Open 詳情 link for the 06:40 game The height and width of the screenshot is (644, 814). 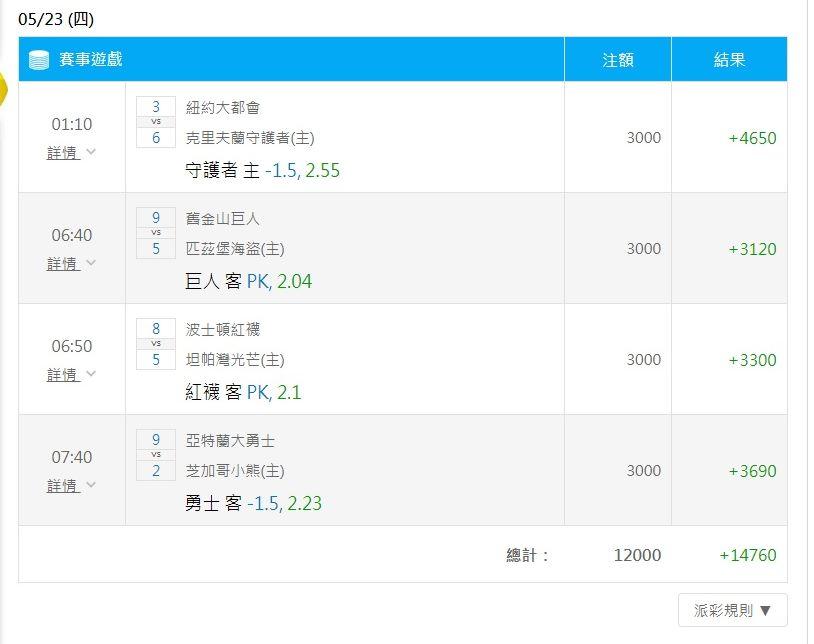tap(63, 264)
